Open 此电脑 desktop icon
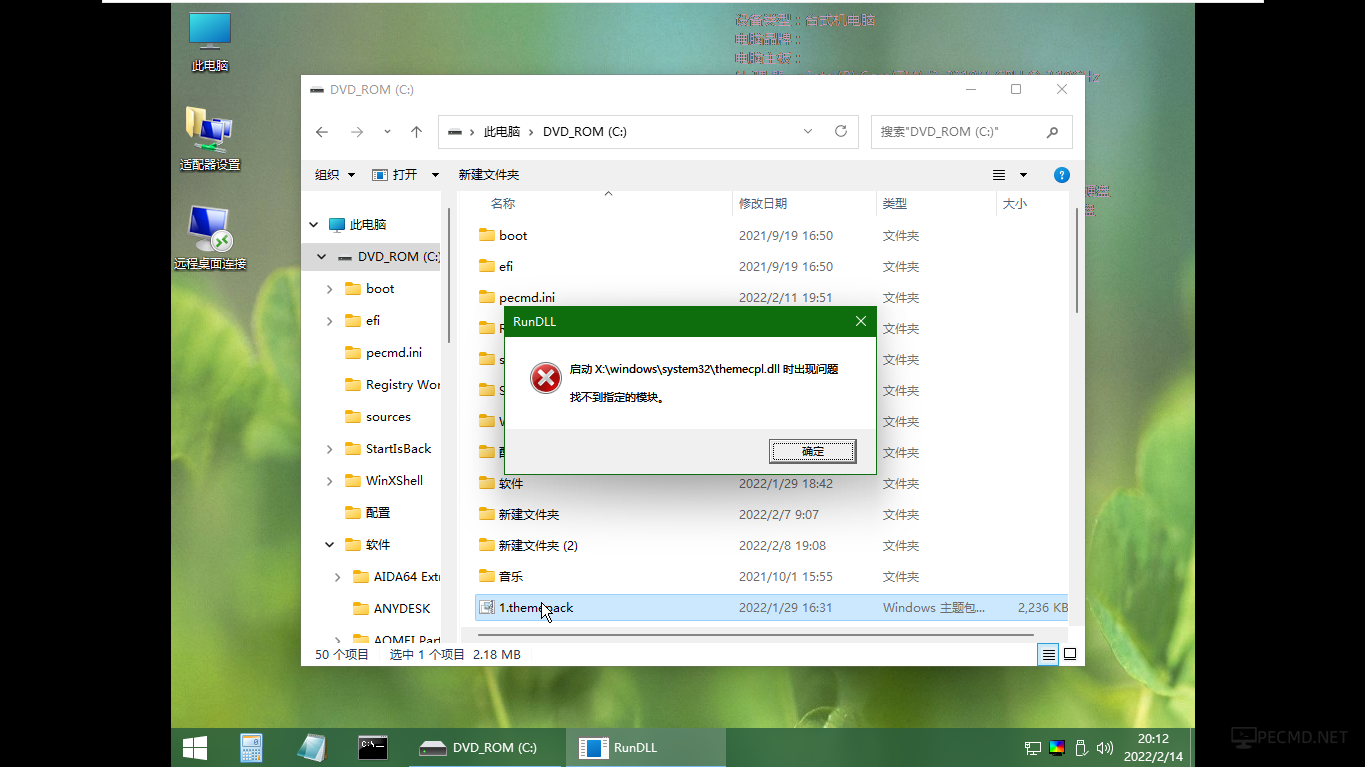Image resolution: width=1365 pixels, height=767 pixels. (x=210, y=42)
